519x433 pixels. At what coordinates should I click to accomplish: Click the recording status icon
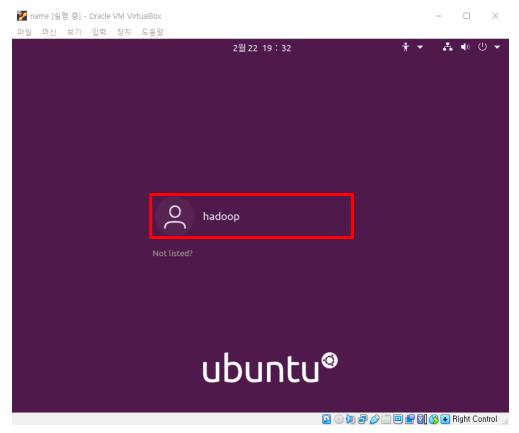click(x=410, y=419)
